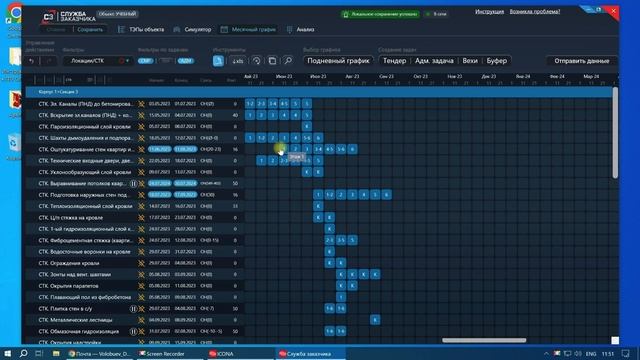Open the Инструкция link
The width and height of the screenshot is (640, 360).
click(x=489, y=11)
